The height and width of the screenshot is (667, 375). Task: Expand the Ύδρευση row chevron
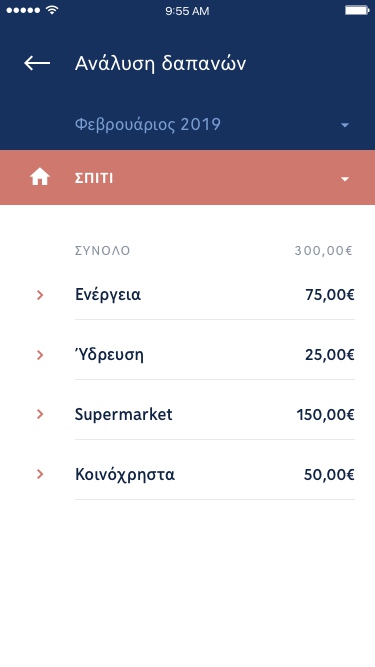point(40,355)
